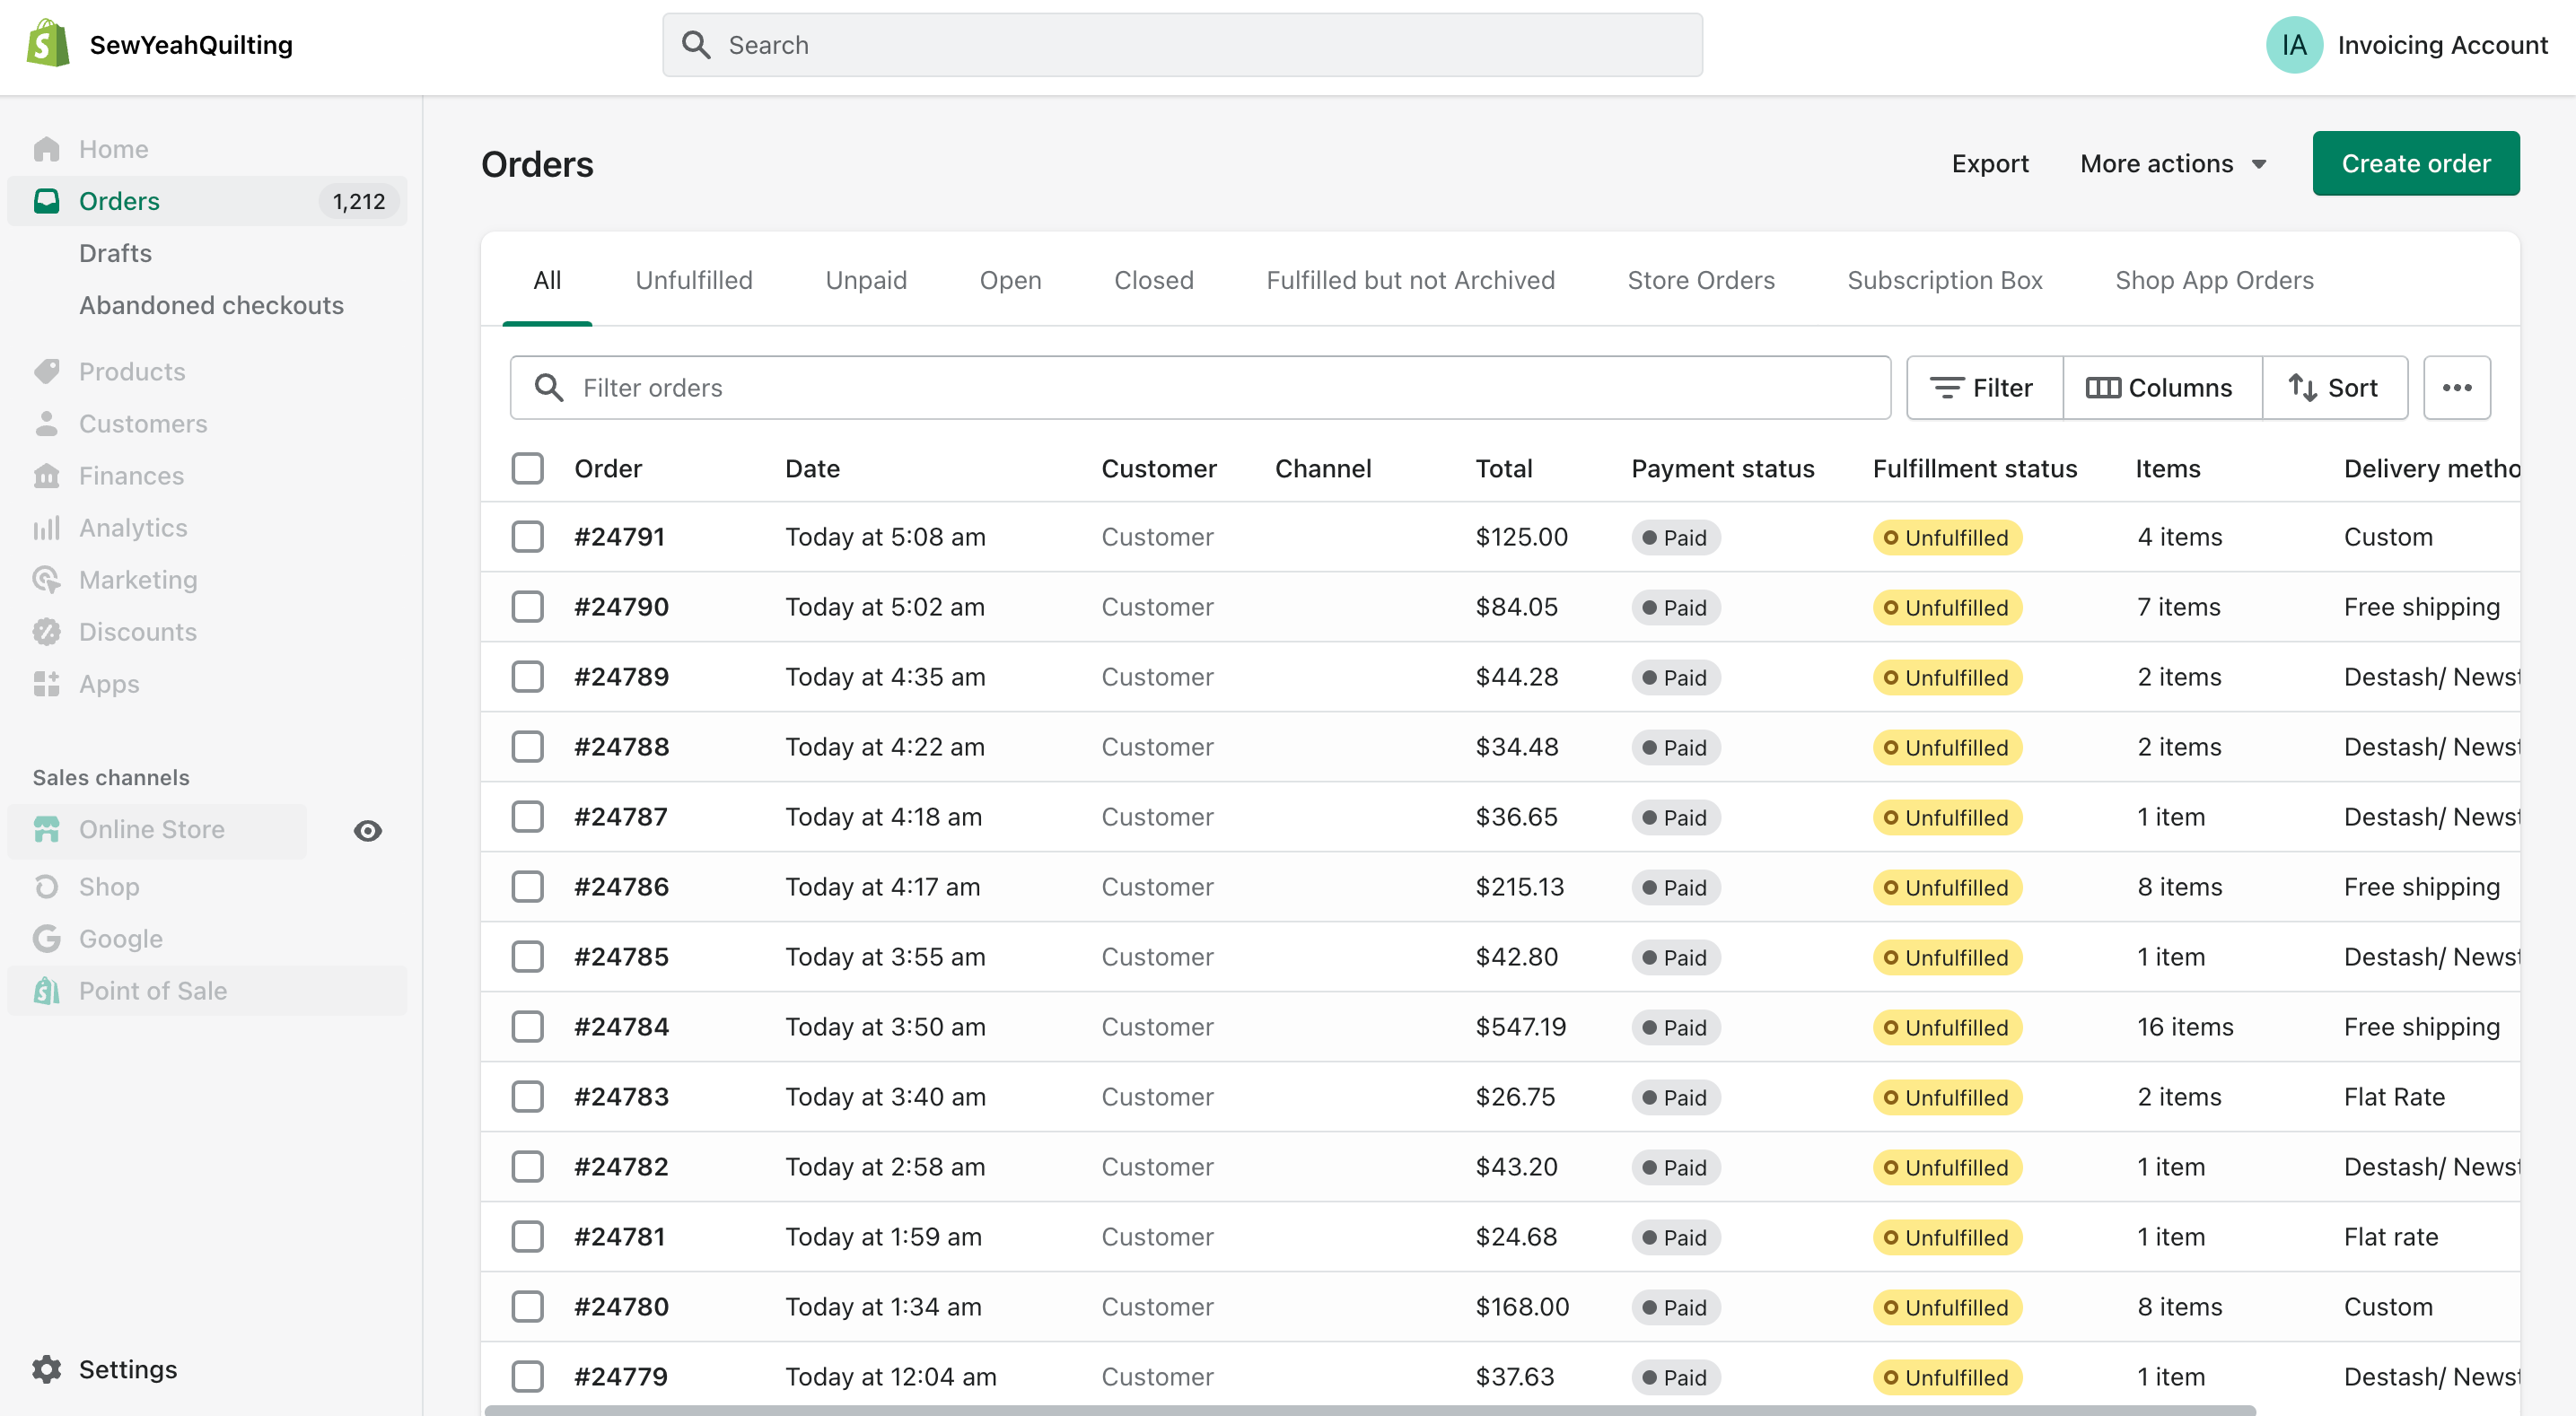Image resolution: width=2576 pixels, height=1416 pixels.
Task: Open Customers person icon
Action: click(x=47, y=423)
